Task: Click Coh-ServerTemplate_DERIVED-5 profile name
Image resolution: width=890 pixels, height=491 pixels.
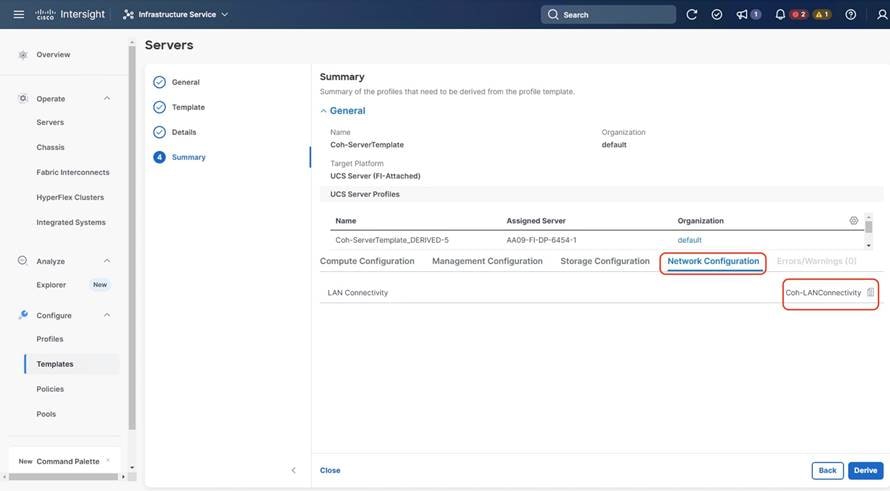Action: tap(392, 240)
